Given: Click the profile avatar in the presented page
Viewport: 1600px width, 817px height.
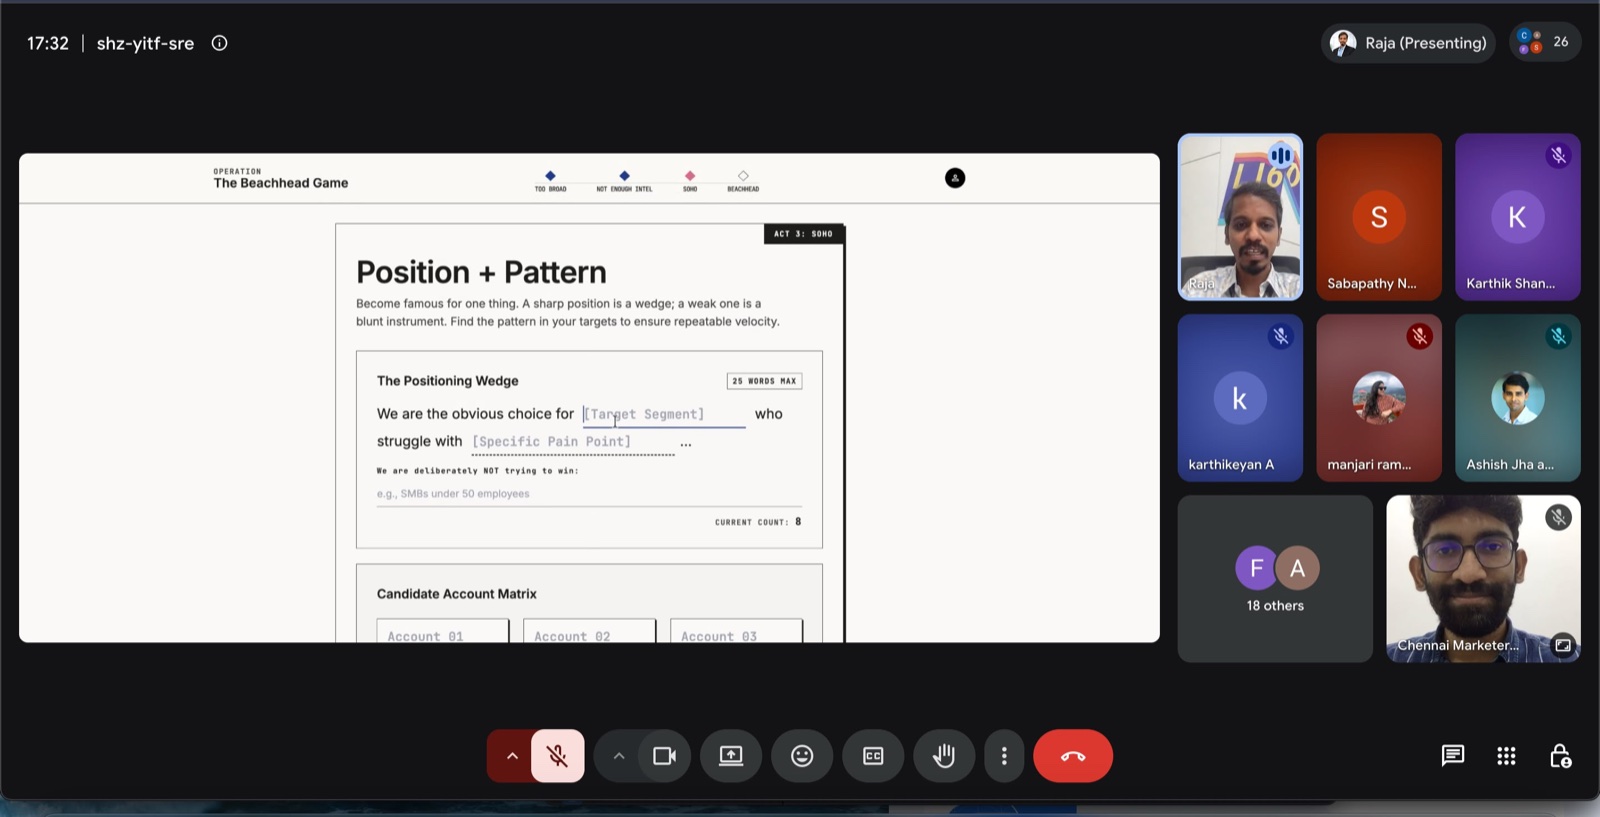Looking at the screenshot, I should tap(955, 178).
